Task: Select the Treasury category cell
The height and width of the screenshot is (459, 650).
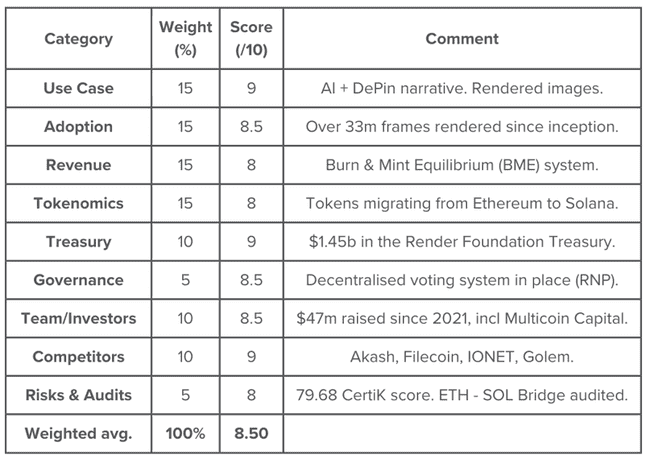Action: tap(78, 241)
